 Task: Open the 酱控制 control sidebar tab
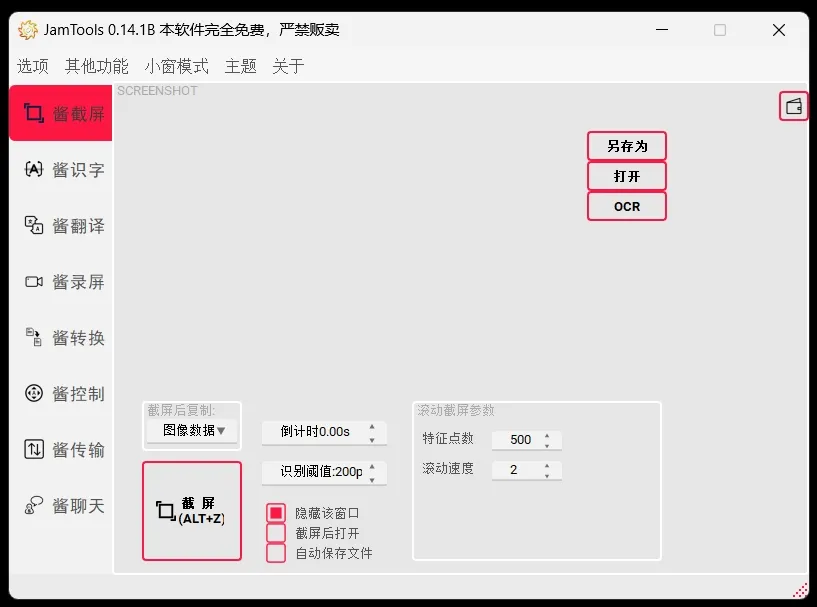point(60,393)
